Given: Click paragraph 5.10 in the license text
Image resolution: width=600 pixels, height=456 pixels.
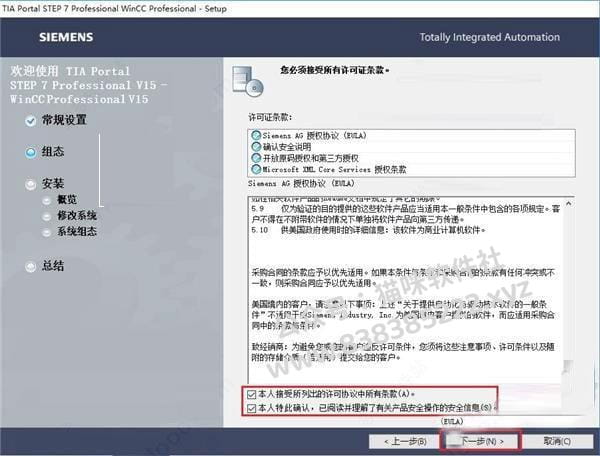Looking at the screenshot, I should (x=368, y=230).
